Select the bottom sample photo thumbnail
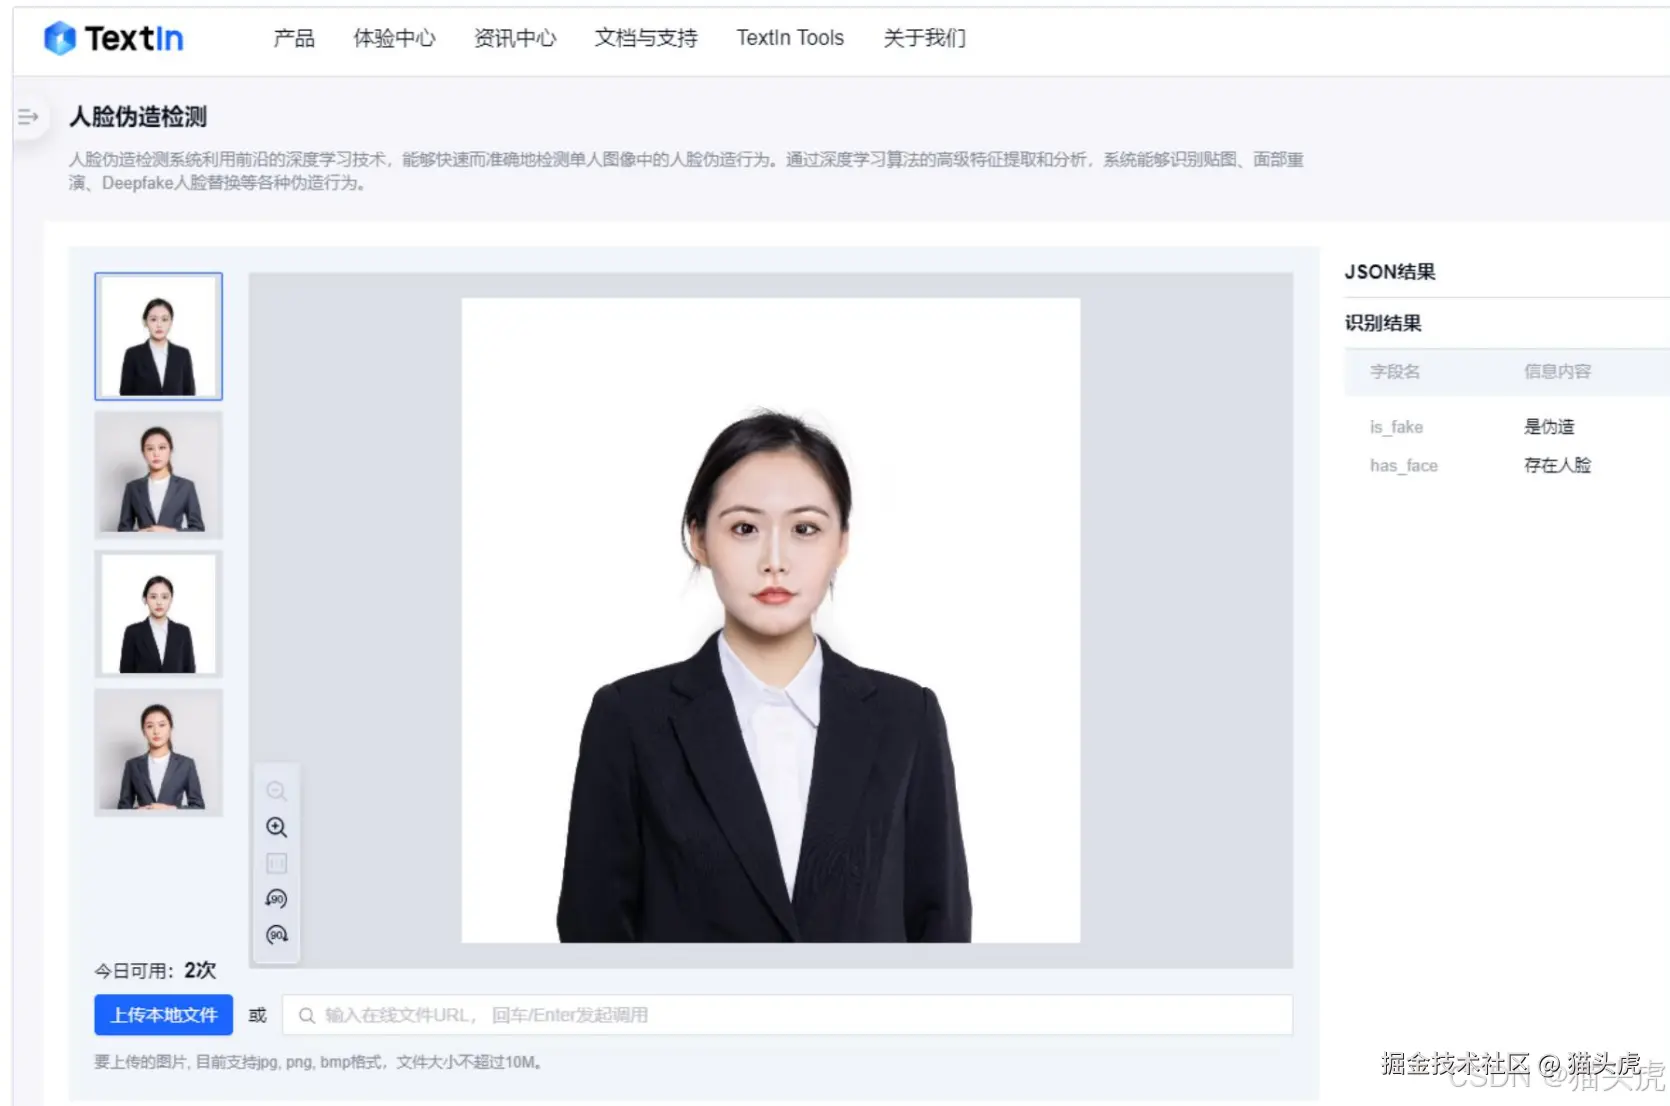1670x1106 pixels. pos(157,753)
